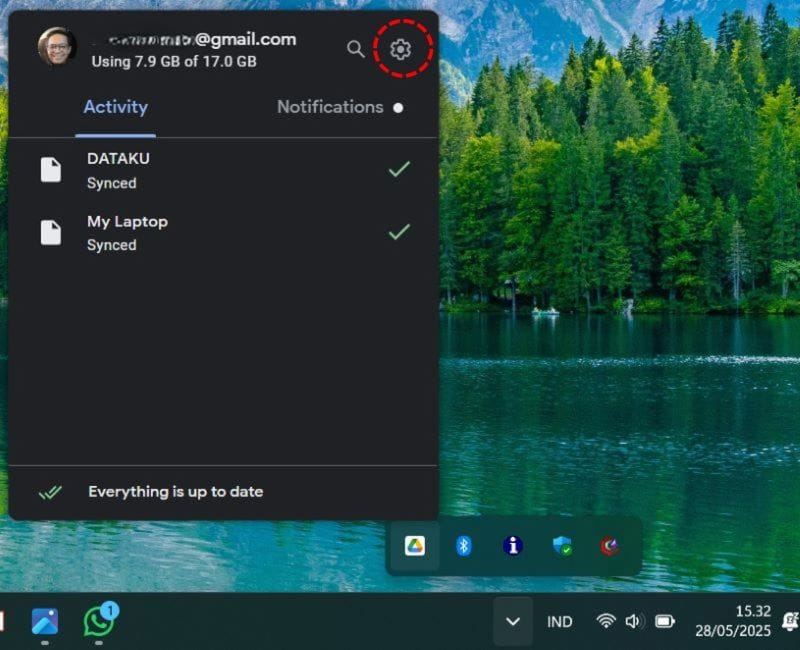The height and width of the screenshot is (650, 800).
Task: Open Windows Security shield icon
Action: pos(562,546)
